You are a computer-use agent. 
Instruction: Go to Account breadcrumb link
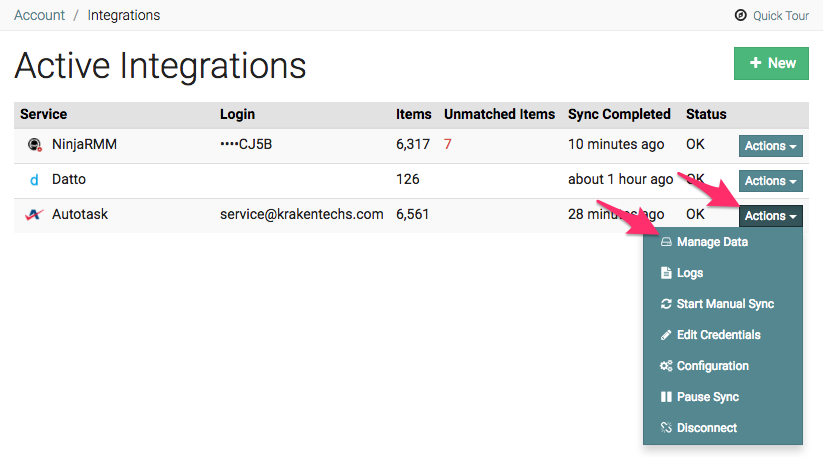click(39, 15)
